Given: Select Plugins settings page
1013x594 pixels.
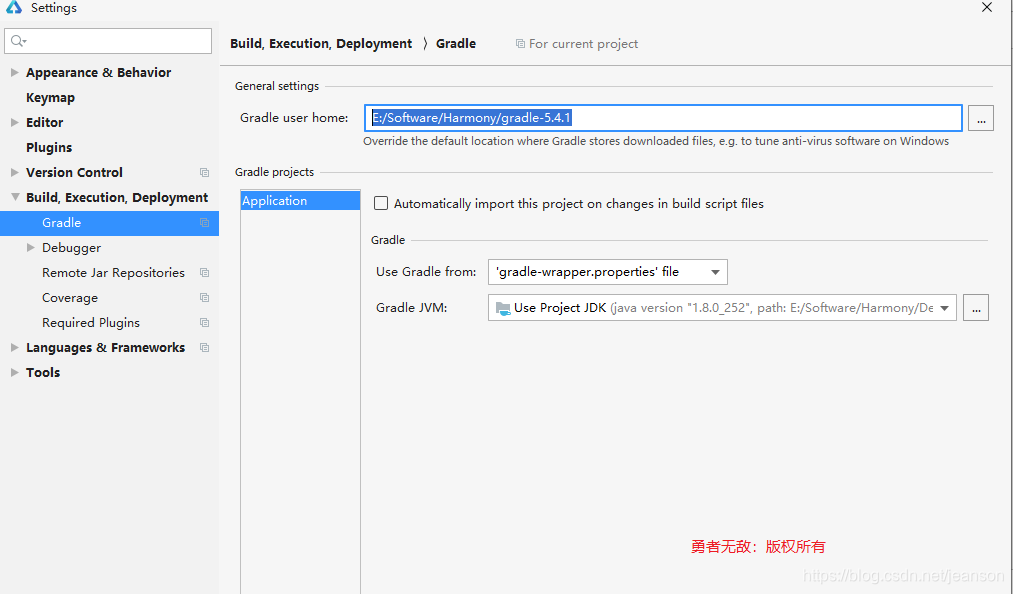Looking at the screenshot, I should [49, 147].
